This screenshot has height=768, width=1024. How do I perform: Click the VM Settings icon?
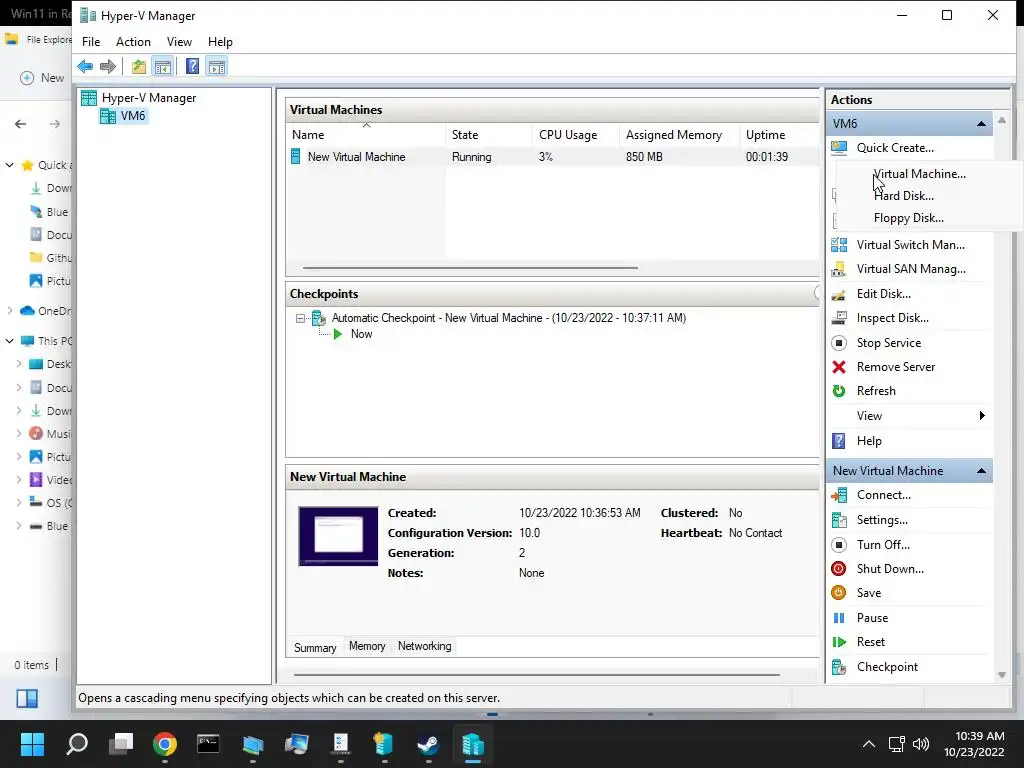tap(839, 520)
